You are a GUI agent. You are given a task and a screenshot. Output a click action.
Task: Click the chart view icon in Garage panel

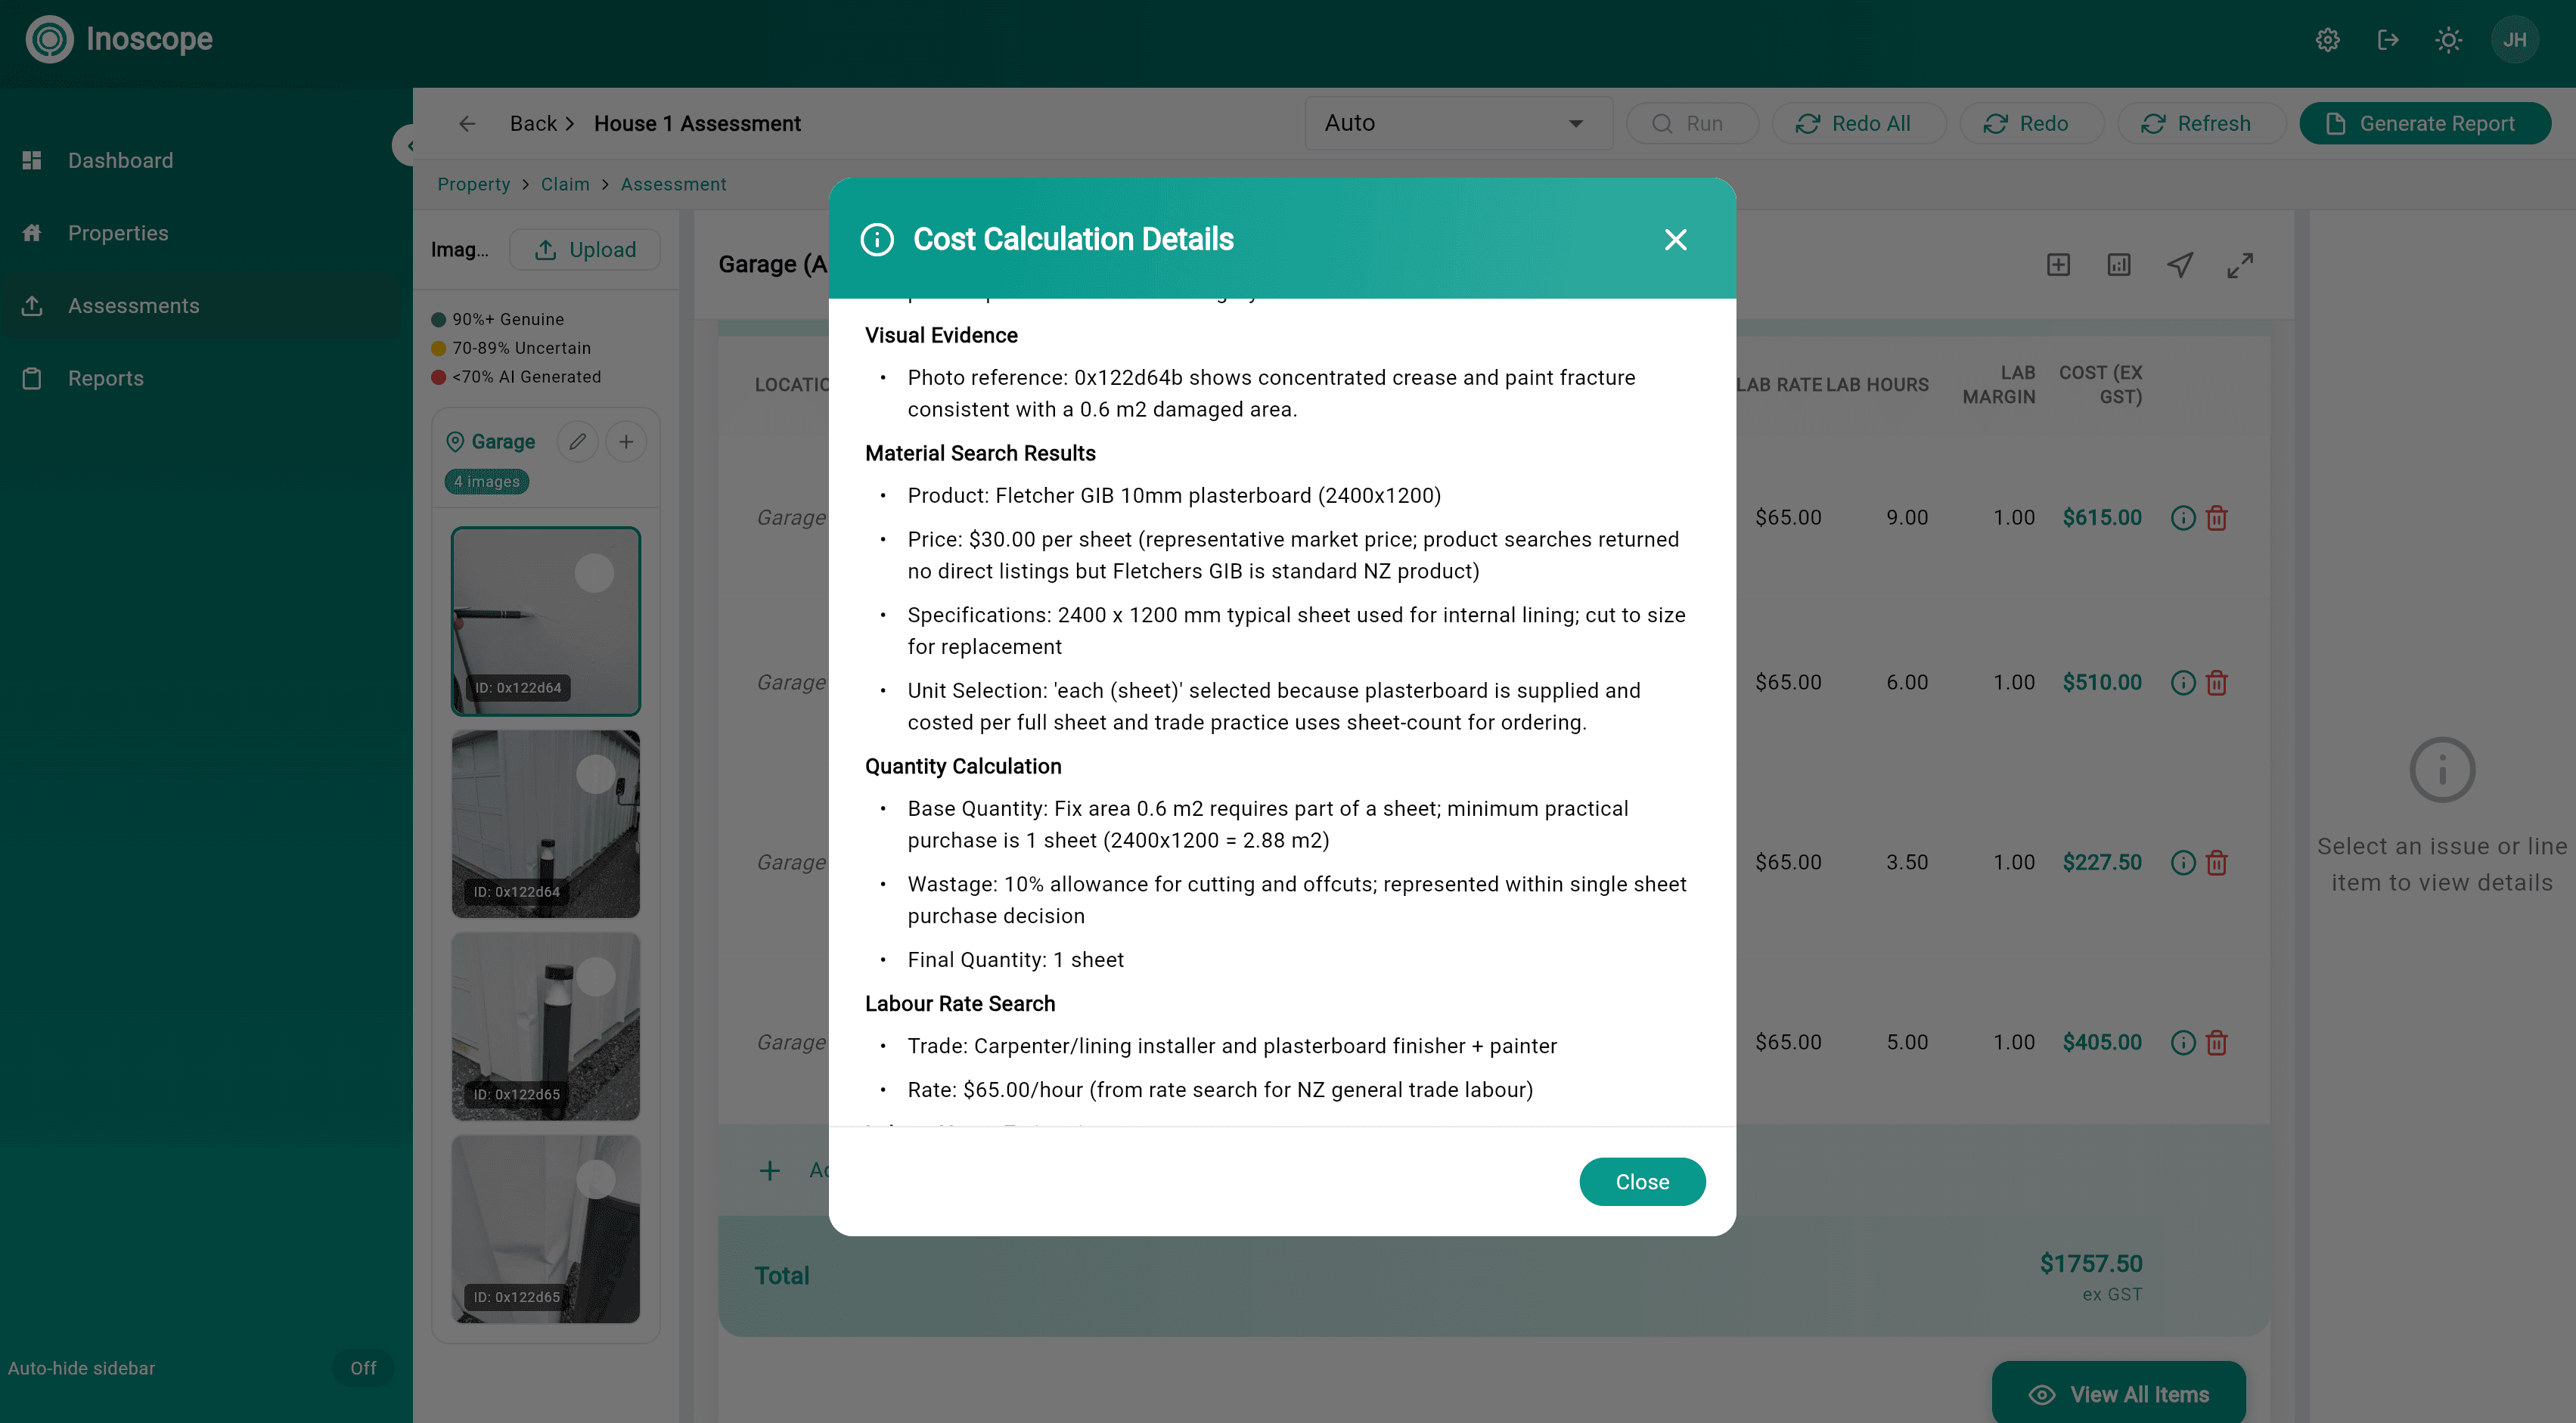coord(2119,265)
